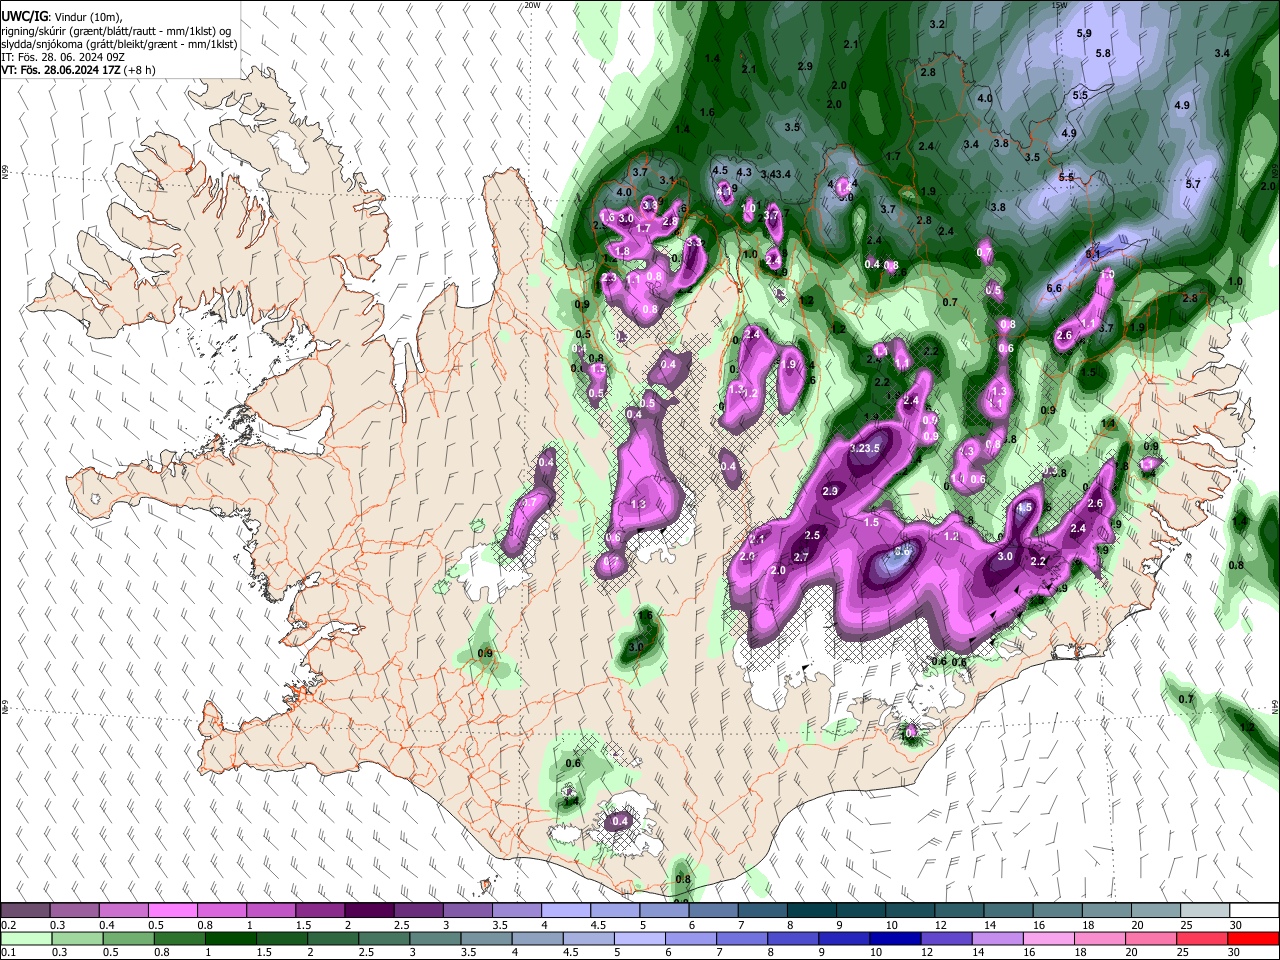The width and height of the screenshot is (1280, 960).
Task: Select the bright magenta snow swatch between 0.5 and 0.8
Action: [x=172, y=911]
